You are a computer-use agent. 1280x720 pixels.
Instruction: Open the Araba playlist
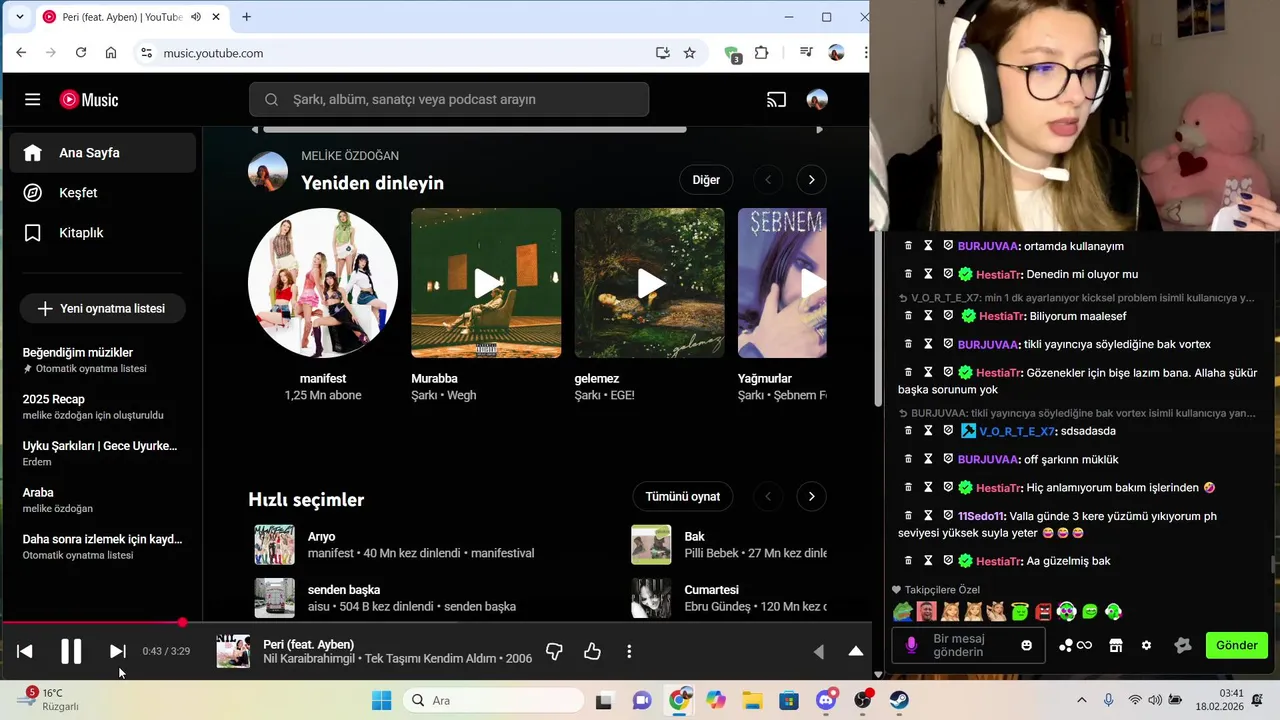coord(103,499)
